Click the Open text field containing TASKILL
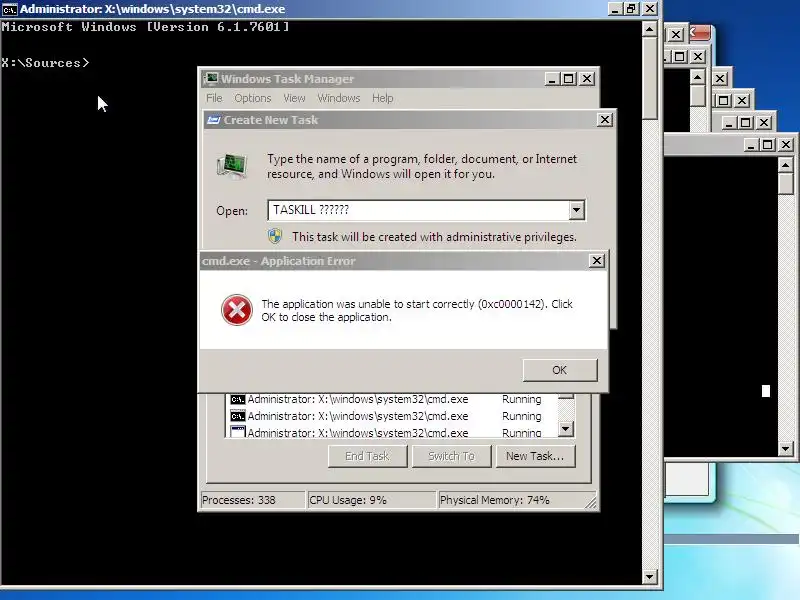 click(418, 210)
